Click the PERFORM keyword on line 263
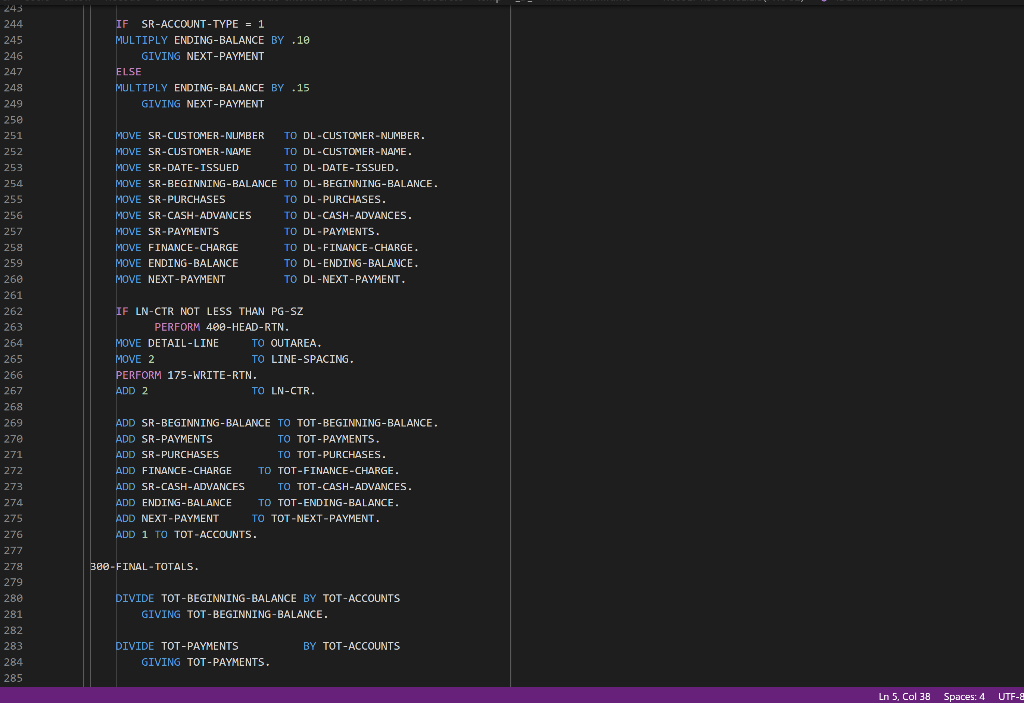The height and width of the screenshot is (703, 1024). click(x=177, y=327)
